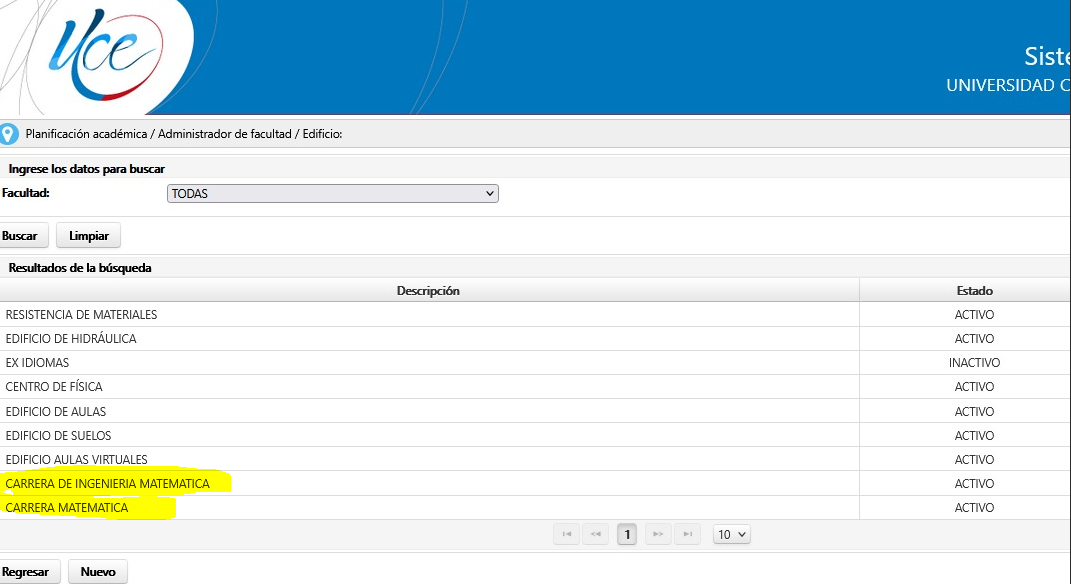Go to next page of results
Screen dimensions: 1071x584
click(658, 535)
